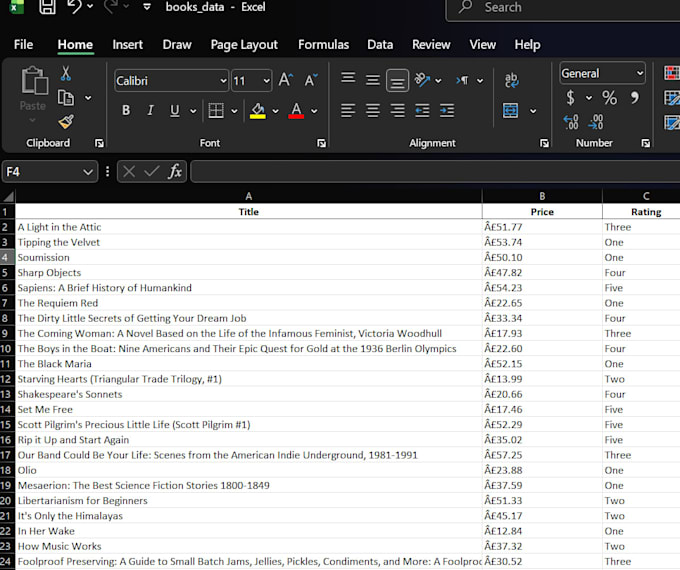Click Decrease Indent icon
Image resolution: width=680 pixels, height=570 pixels.
pos(422,111)
